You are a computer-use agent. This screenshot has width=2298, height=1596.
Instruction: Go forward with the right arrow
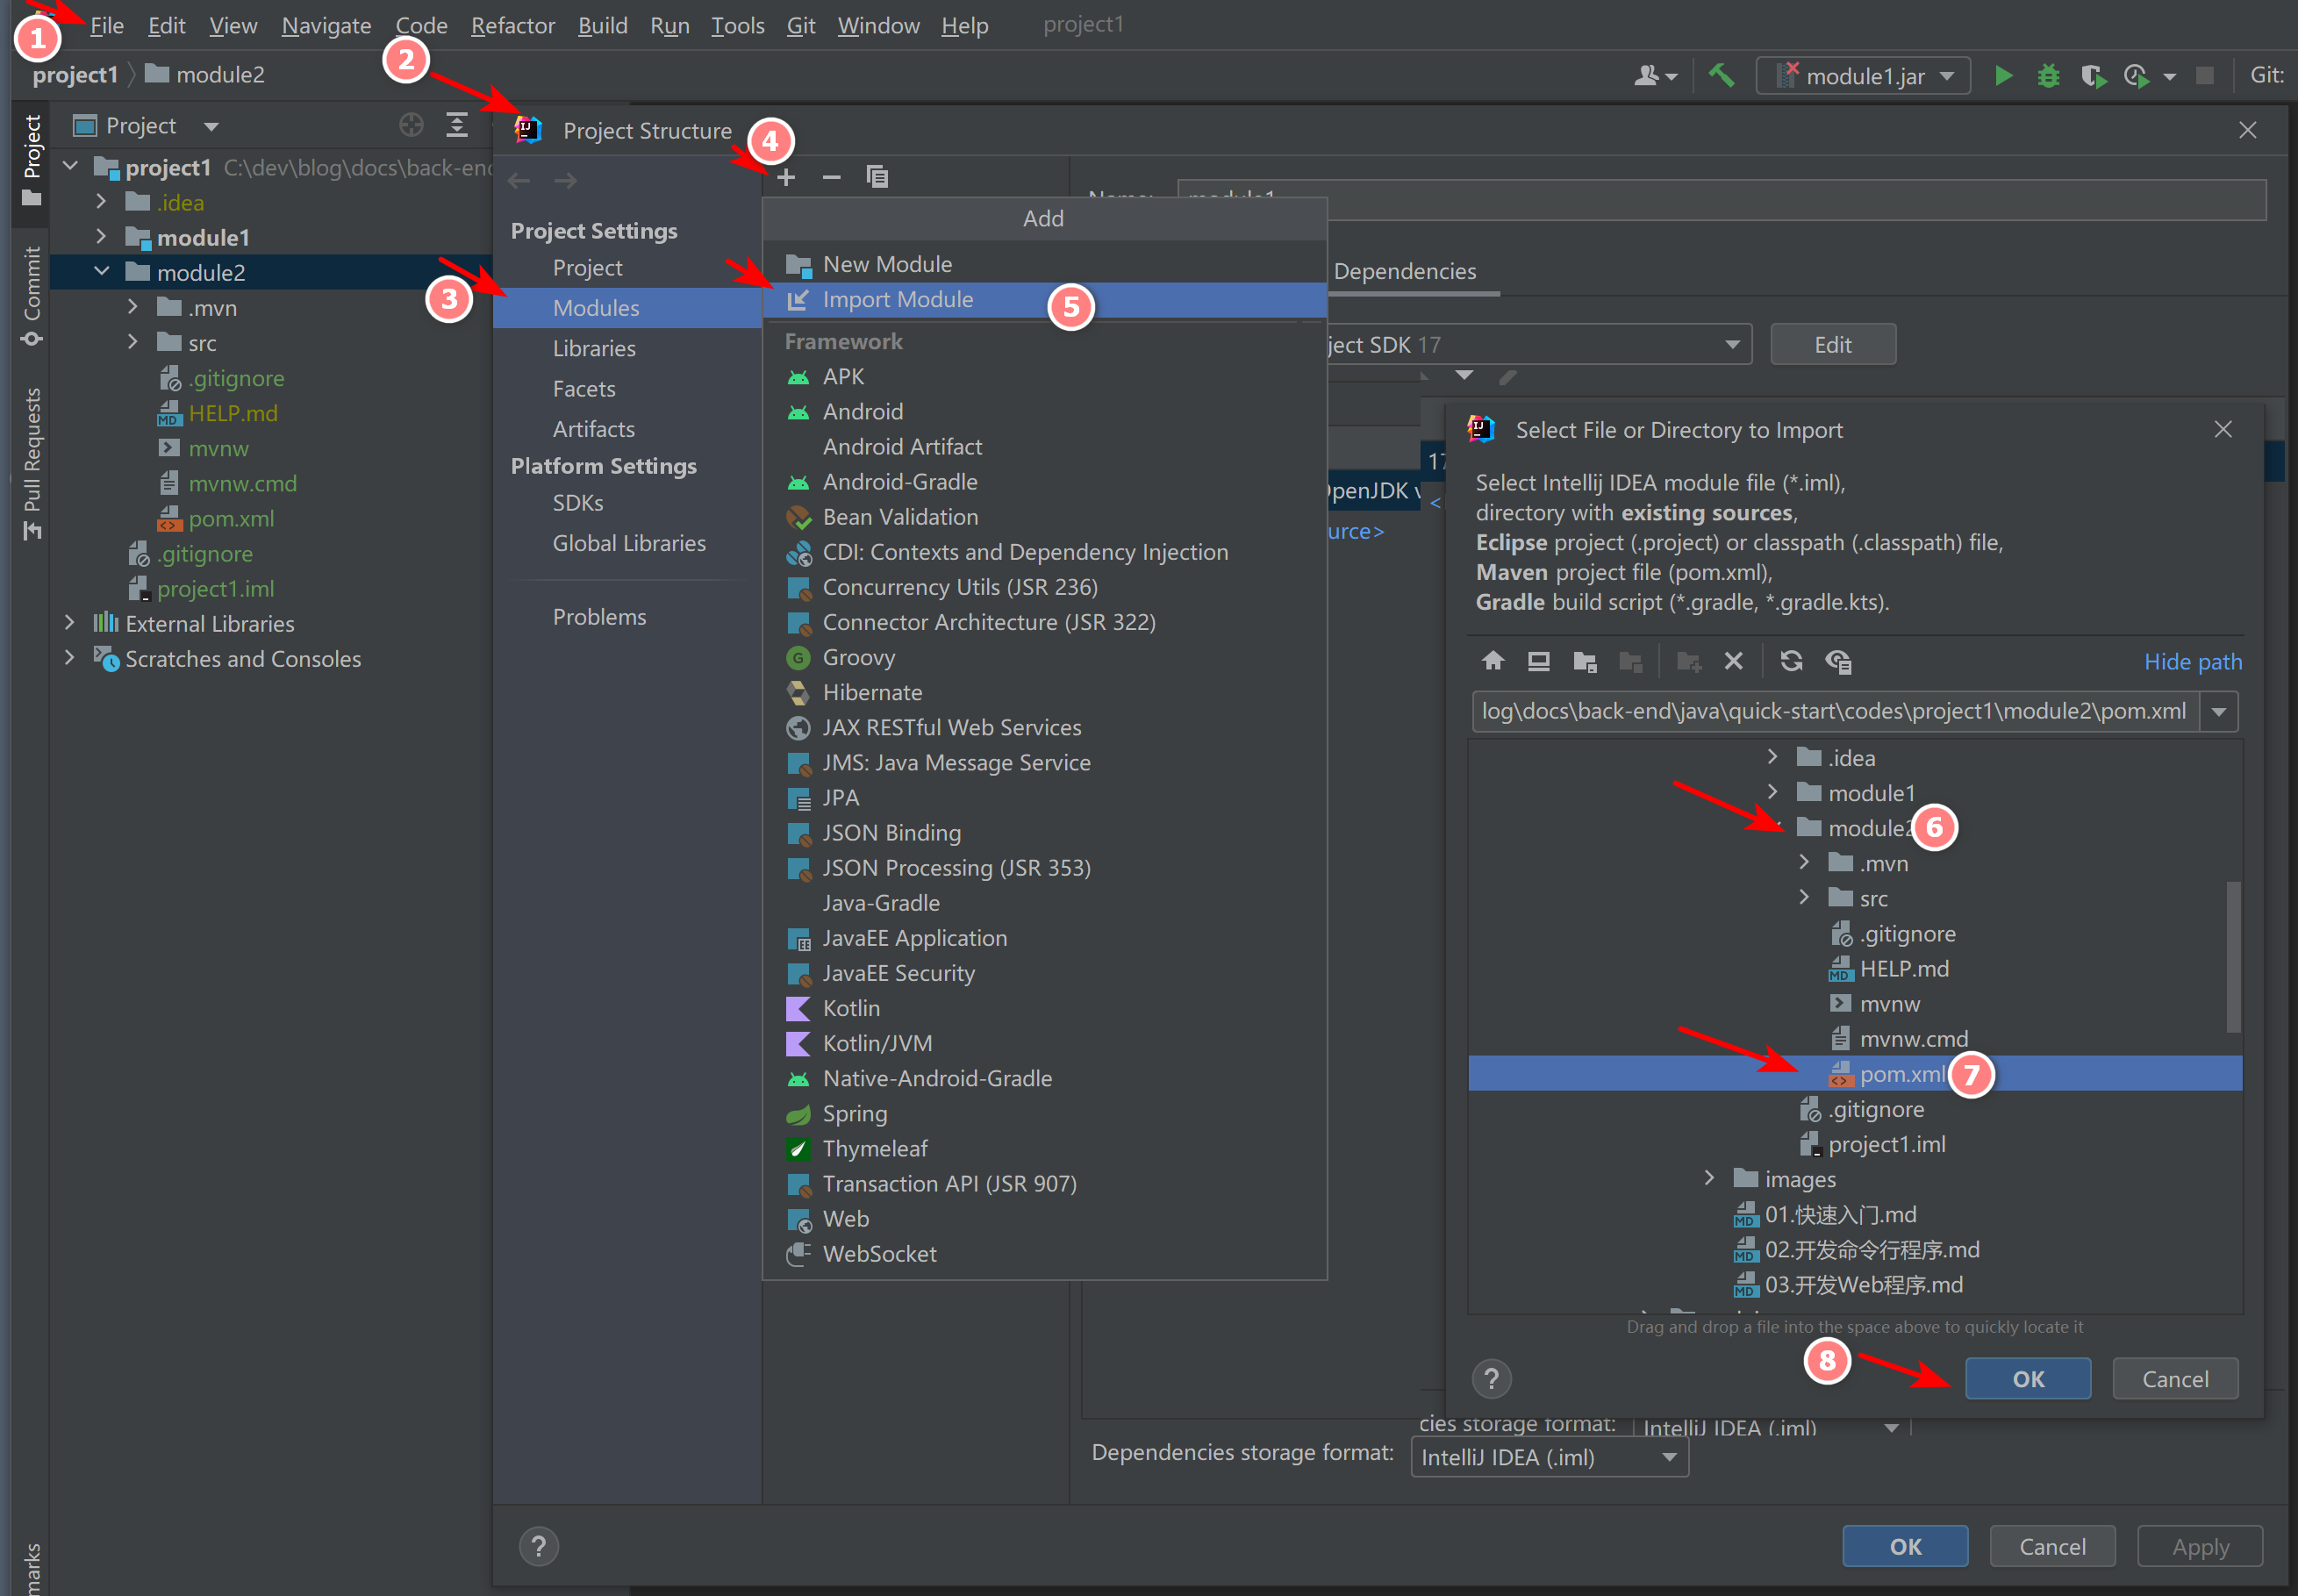(x=565, y=181)
